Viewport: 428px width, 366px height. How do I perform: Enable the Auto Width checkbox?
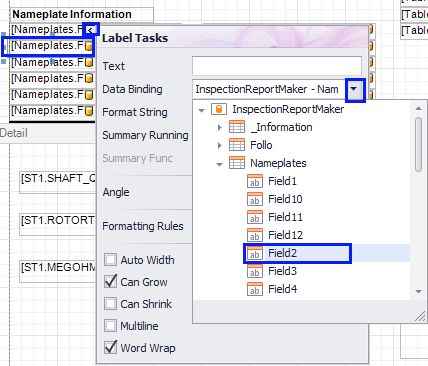(x=110, y=260)
